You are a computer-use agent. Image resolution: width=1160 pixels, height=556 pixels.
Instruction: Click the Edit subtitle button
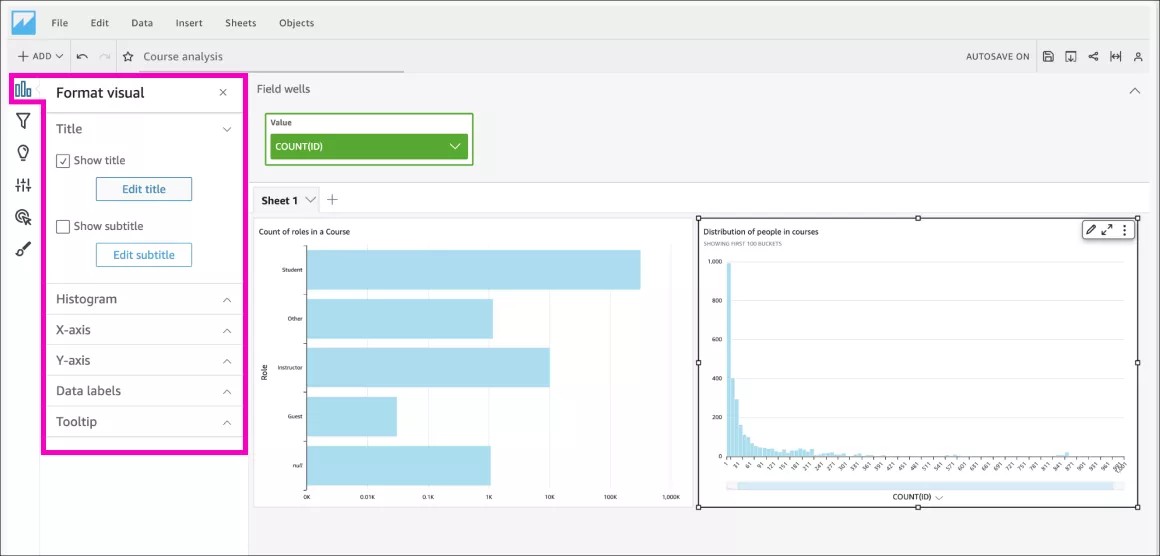[144, 255]
